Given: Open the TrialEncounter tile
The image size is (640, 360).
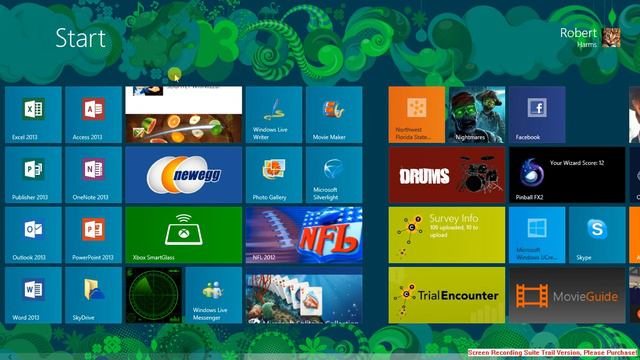Looking at the screenshot, I should (447, 295).
